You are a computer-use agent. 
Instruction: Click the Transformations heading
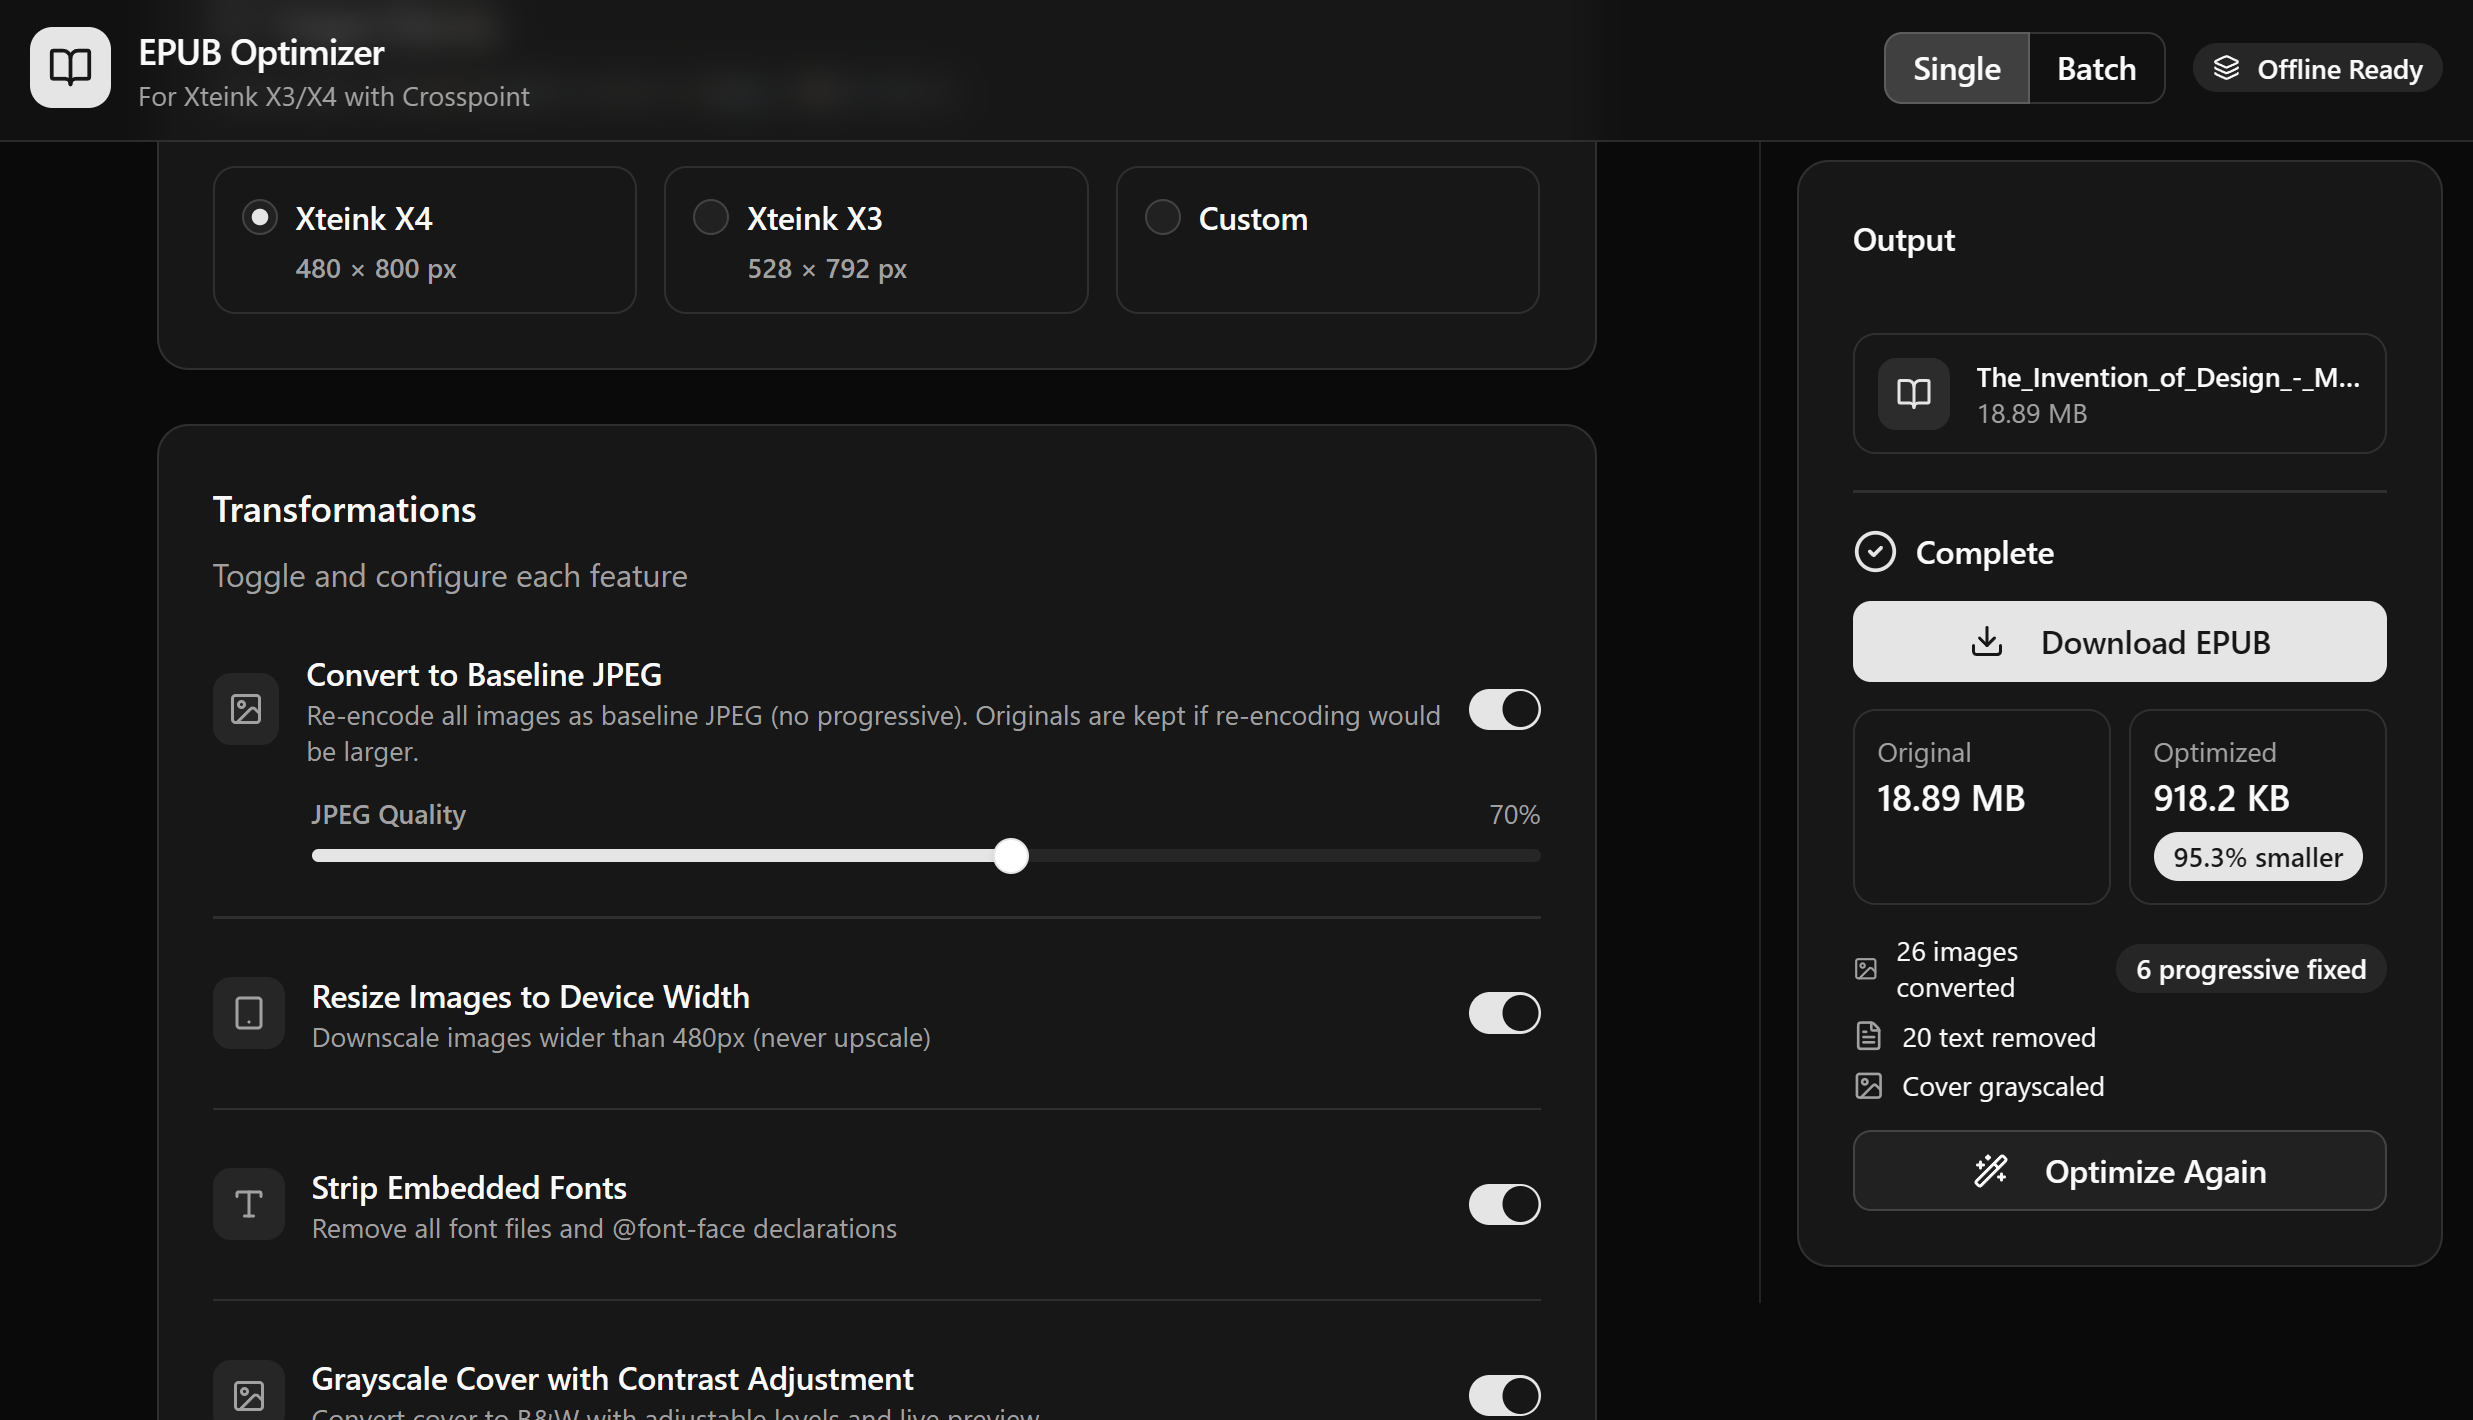(x=344, y=510)
